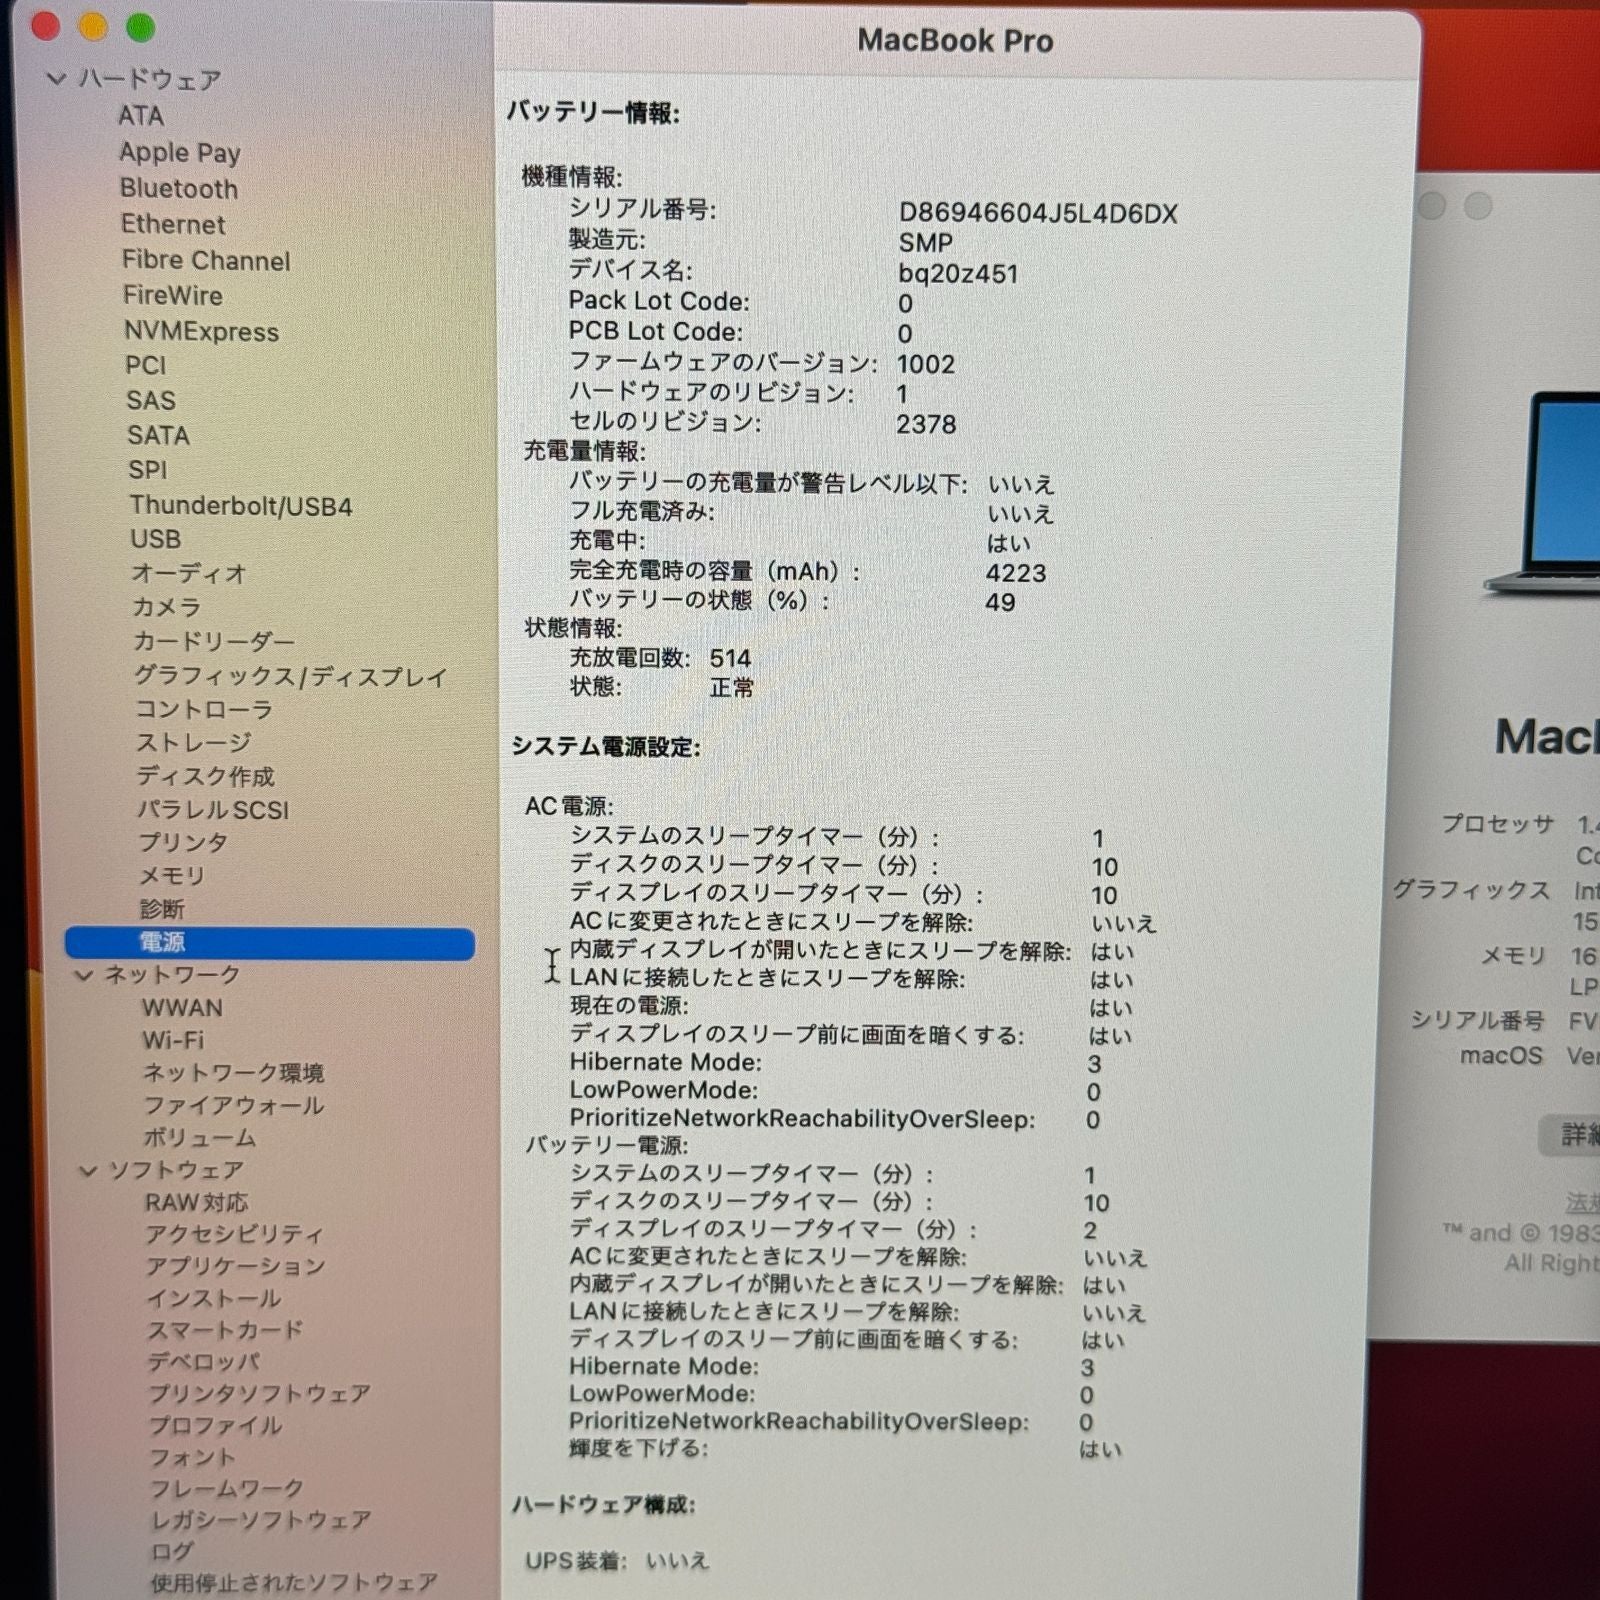This screenshot has height=1600, width=1600.
Task: Select スマートカード entry
Action: click(x=225, y=1331)
